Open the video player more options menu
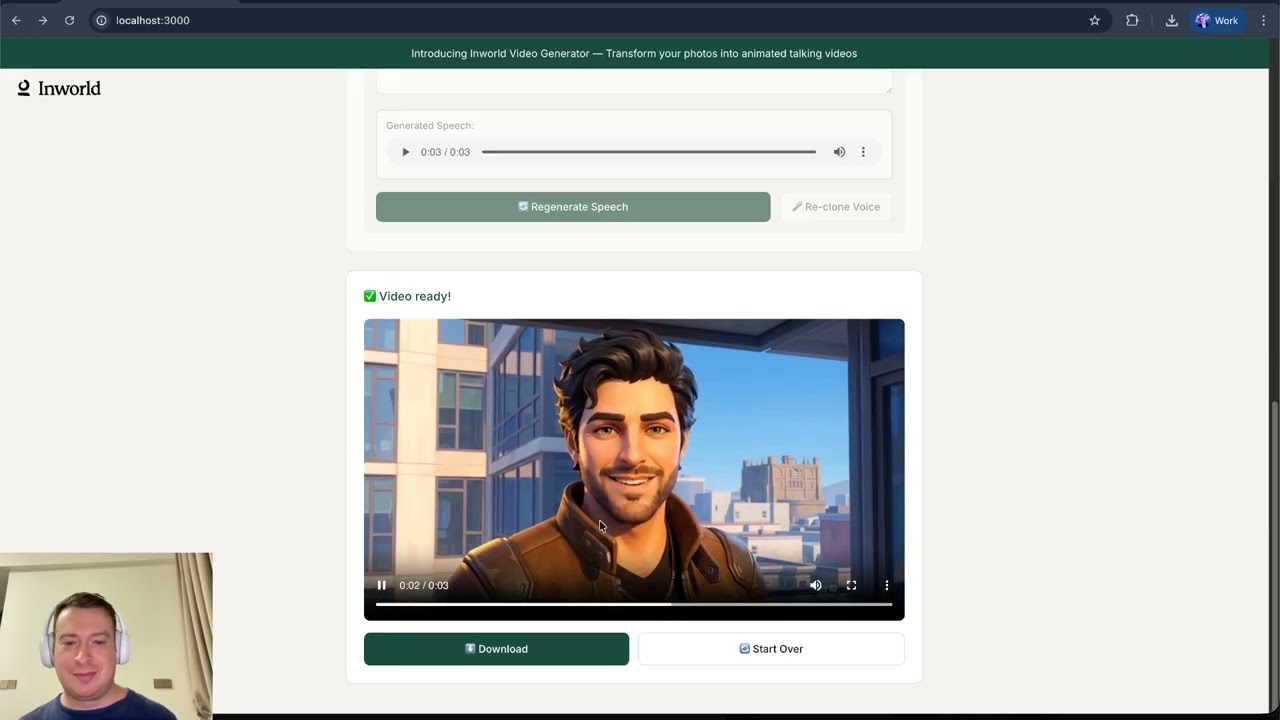 coord(886,585)
